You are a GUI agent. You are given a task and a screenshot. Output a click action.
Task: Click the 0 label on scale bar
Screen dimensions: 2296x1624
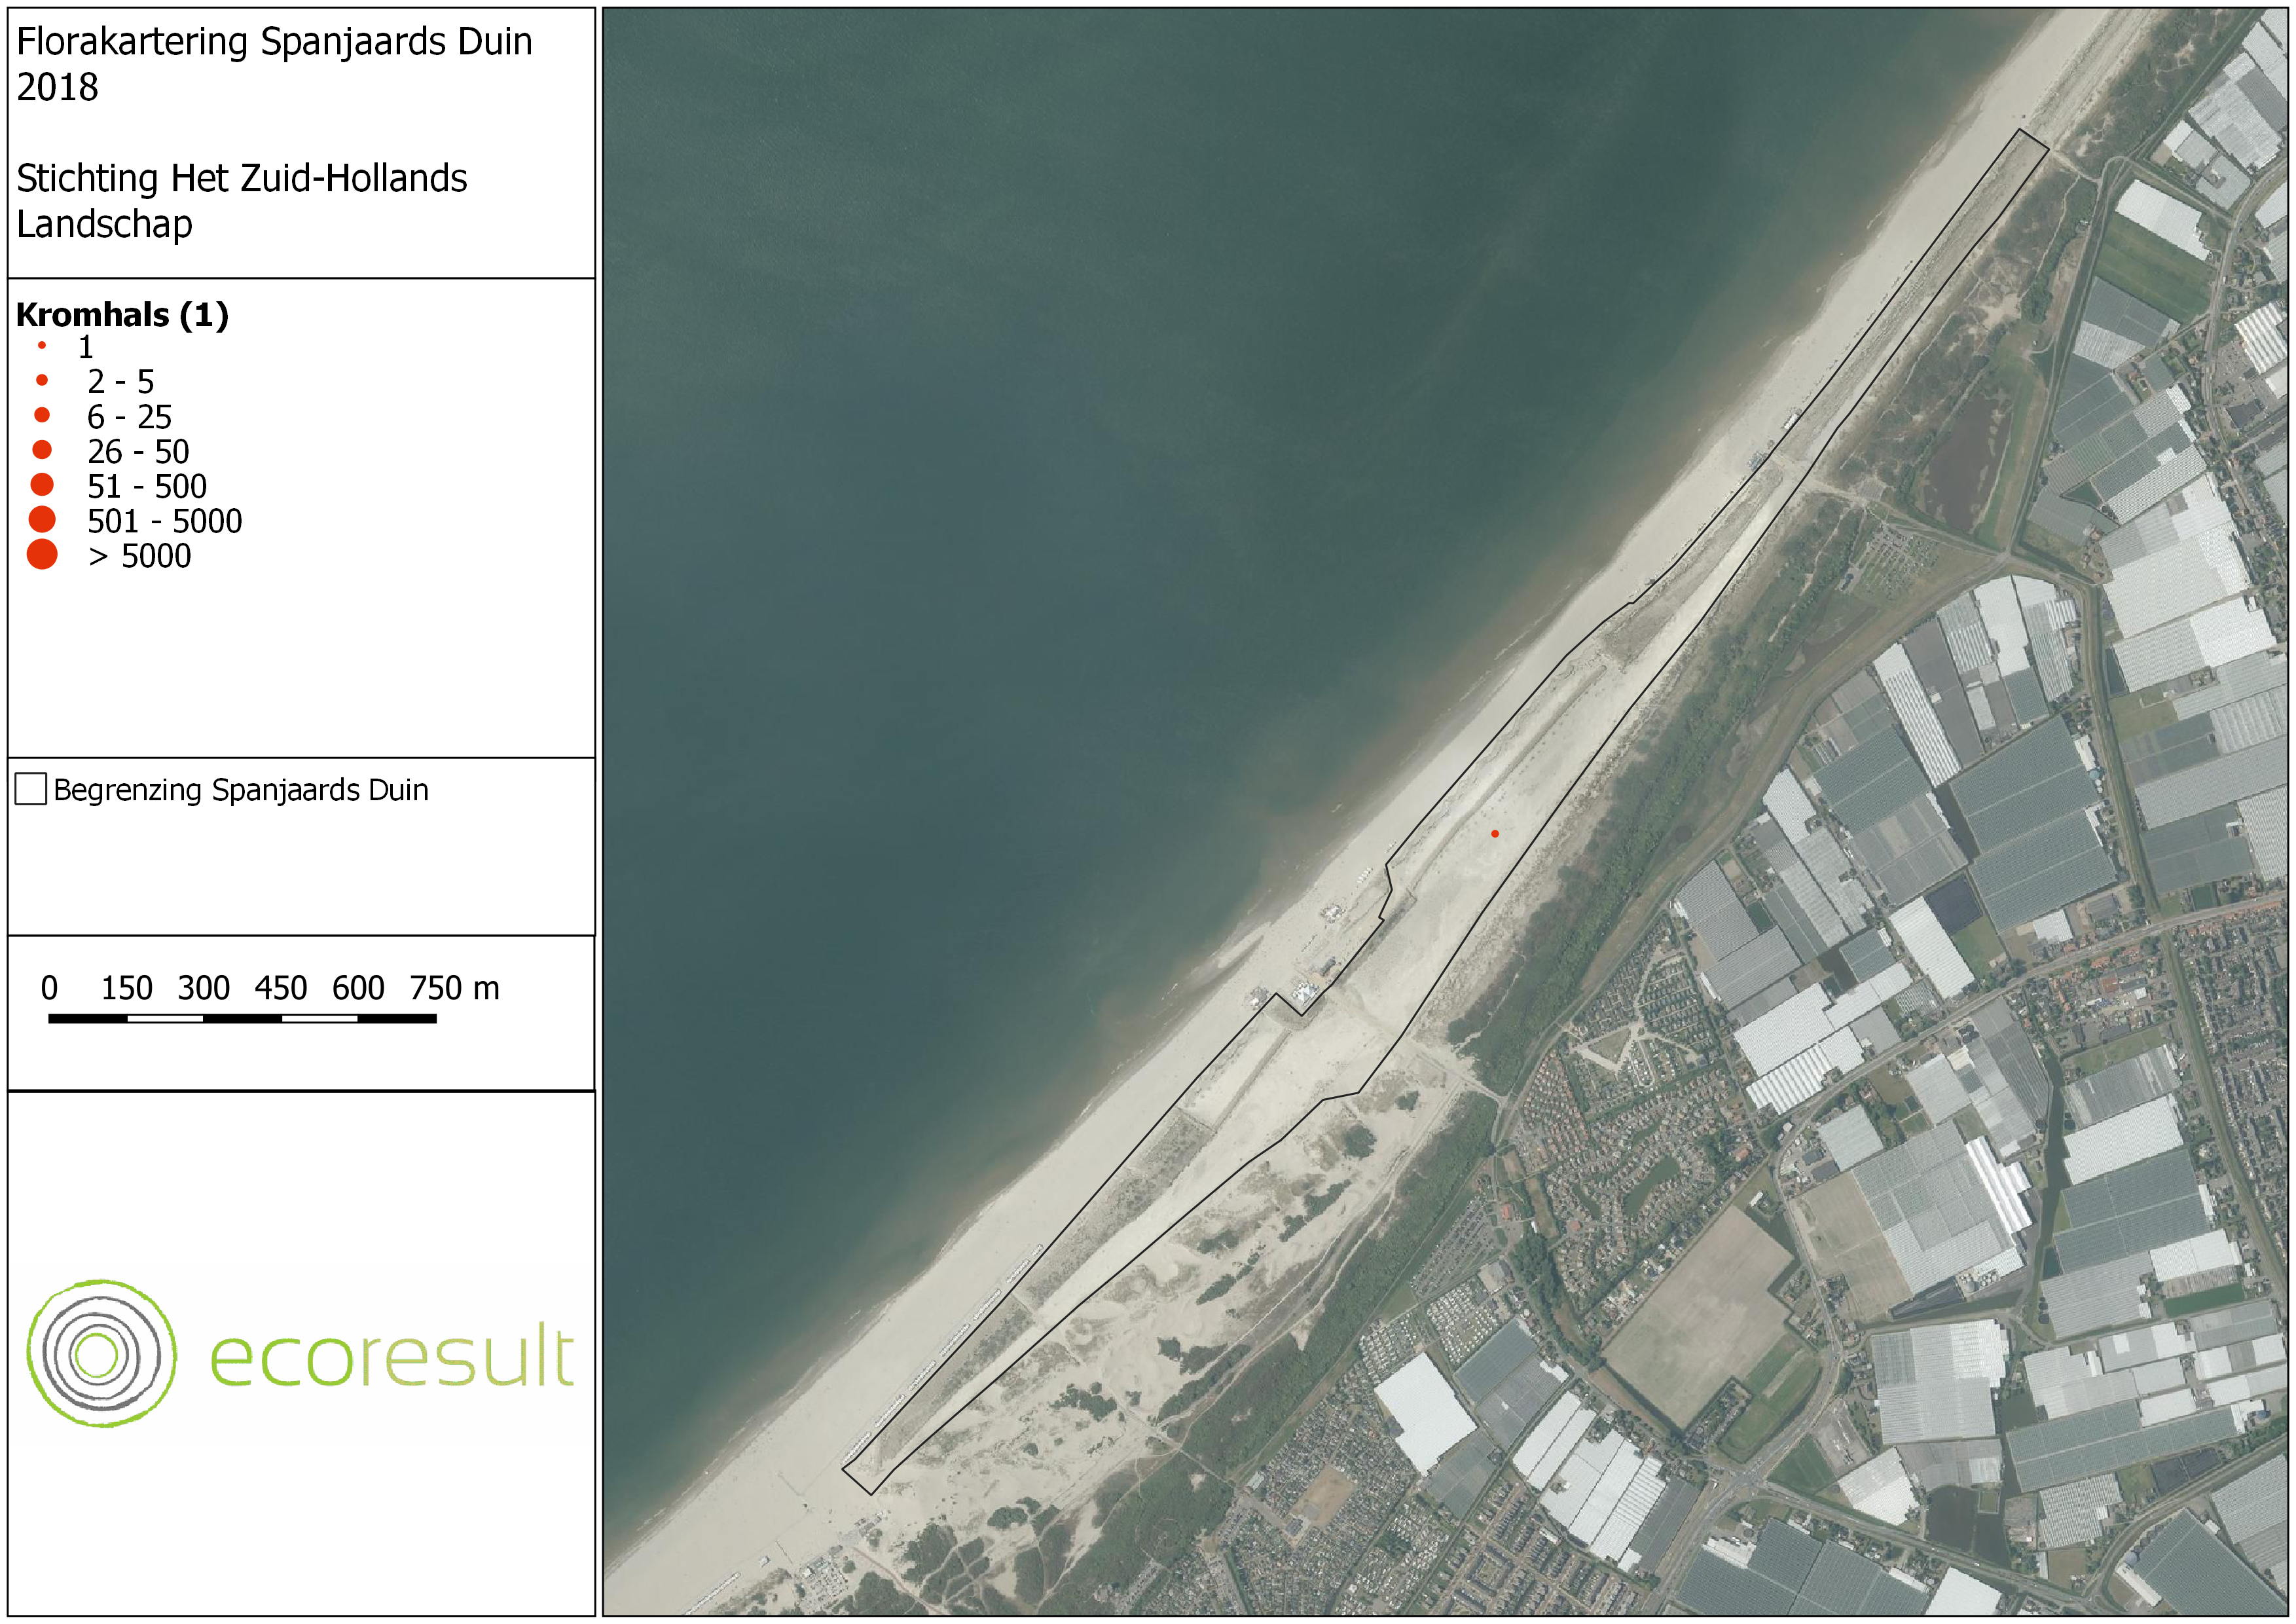pos(49,988)
